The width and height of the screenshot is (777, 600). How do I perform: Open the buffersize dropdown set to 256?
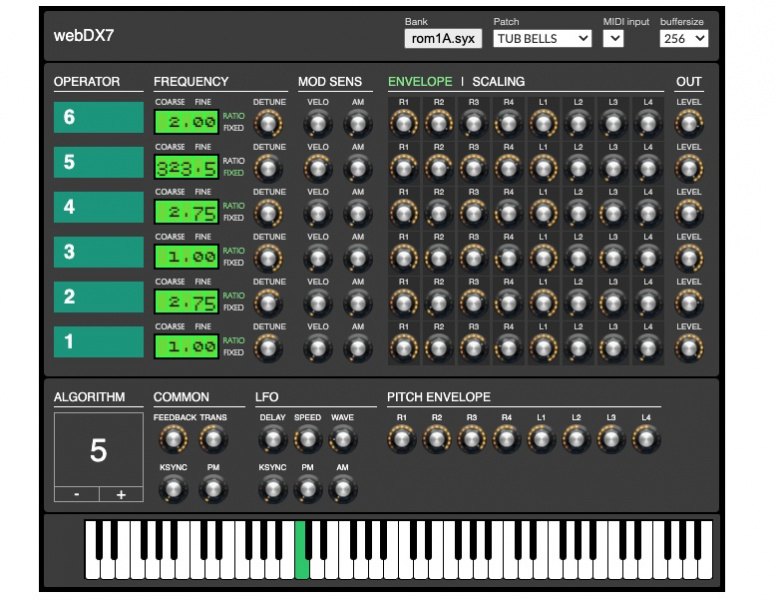pyautogui.click(x=683, y=39)
